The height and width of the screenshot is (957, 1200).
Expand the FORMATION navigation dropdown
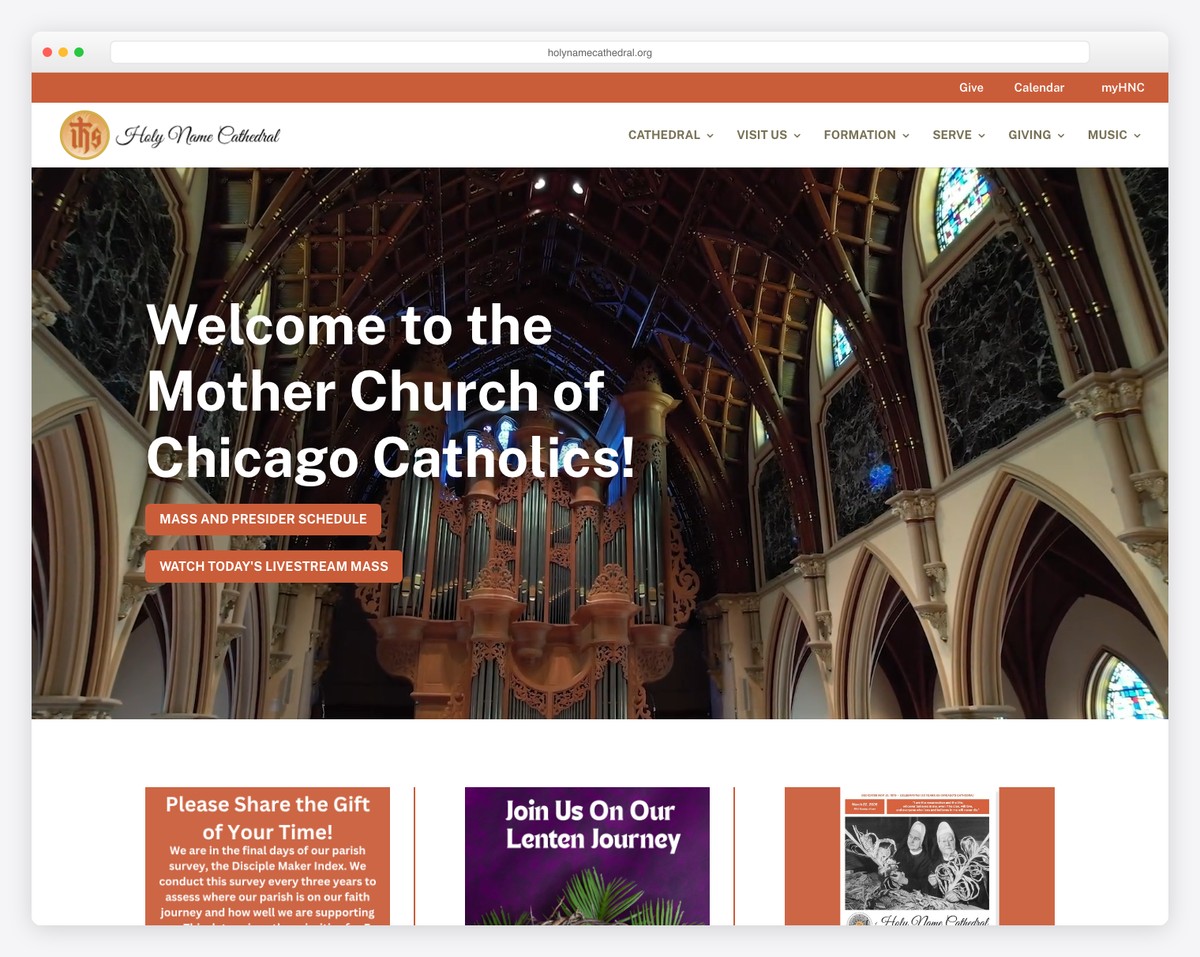point(860,134)
